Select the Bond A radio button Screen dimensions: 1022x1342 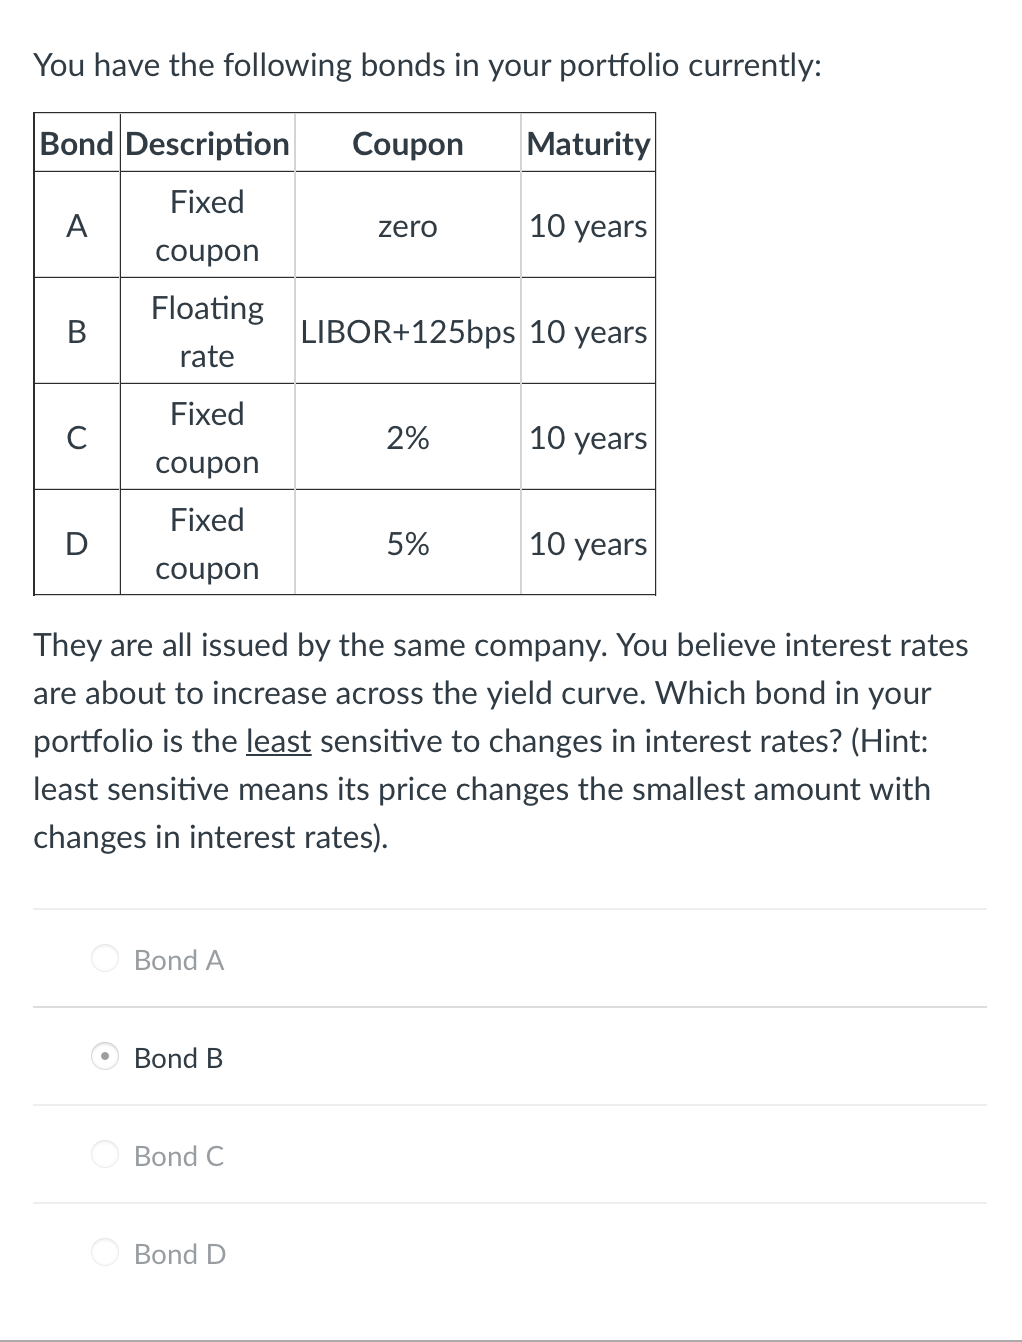(x=104, y=959)
